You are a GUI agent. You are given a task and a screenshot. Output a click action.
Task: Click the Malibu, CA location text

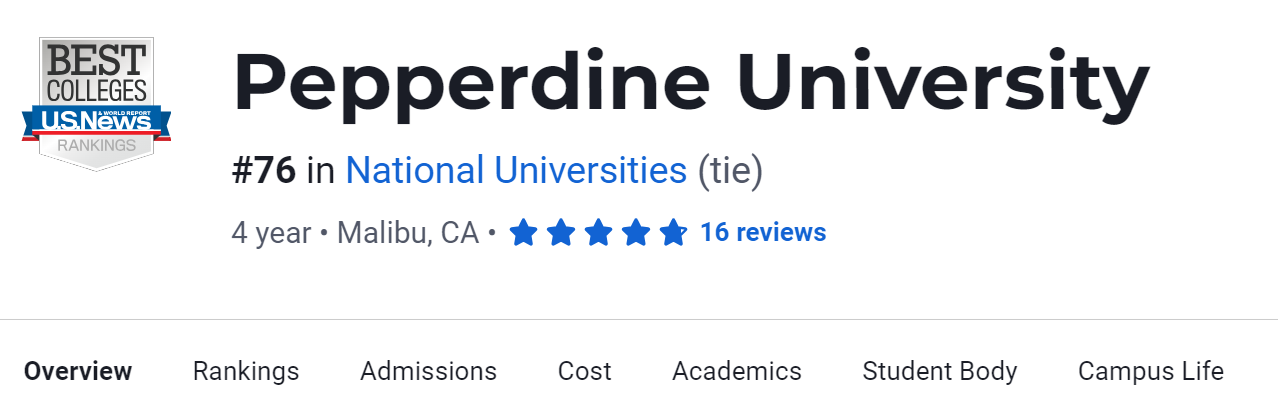[408, 233]
